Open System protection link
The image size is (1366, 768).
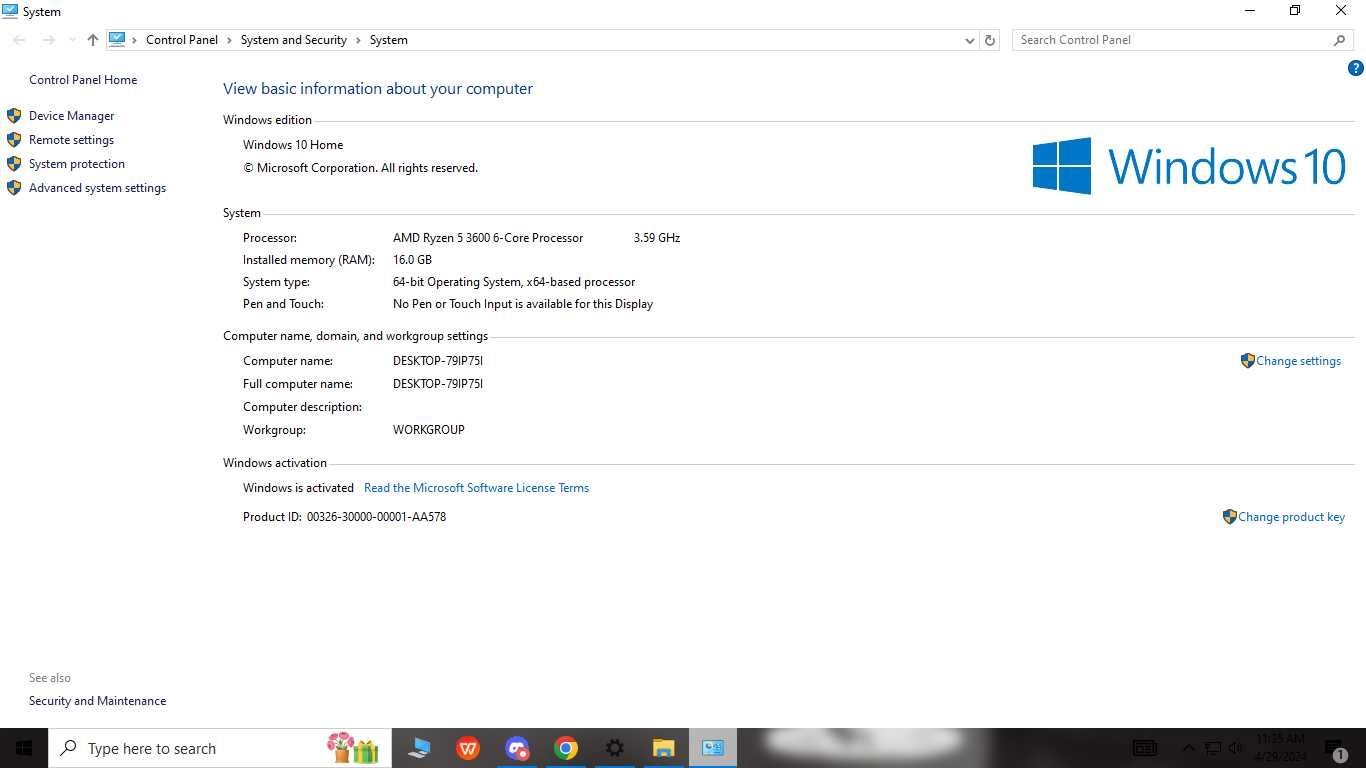tap(77, 164)
